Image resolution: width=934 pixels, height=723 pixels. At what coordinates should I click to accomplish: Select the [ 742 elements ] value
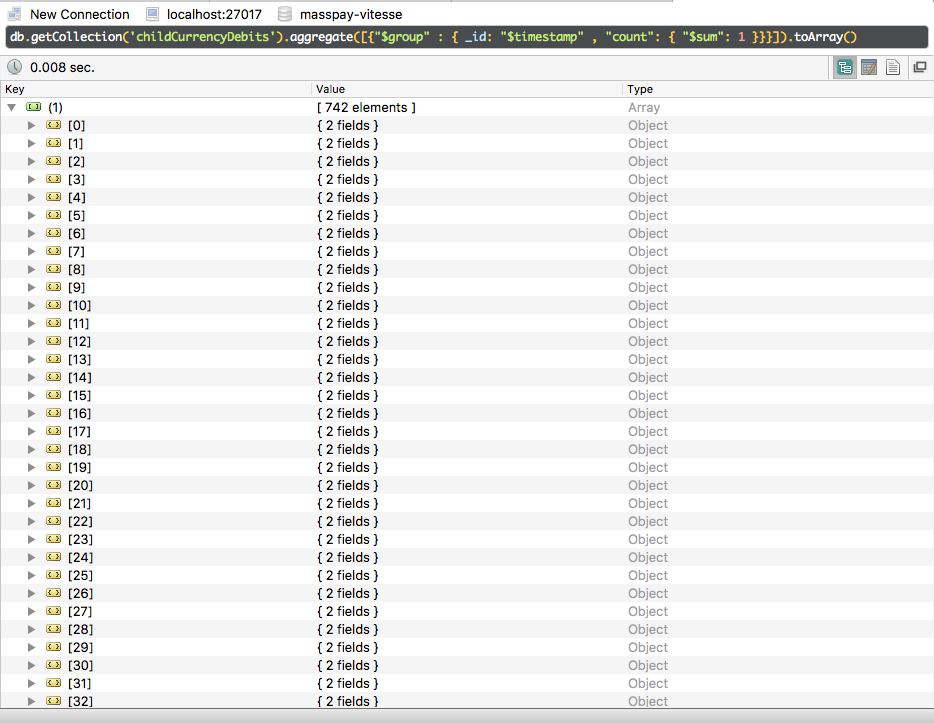pos(366,107)
